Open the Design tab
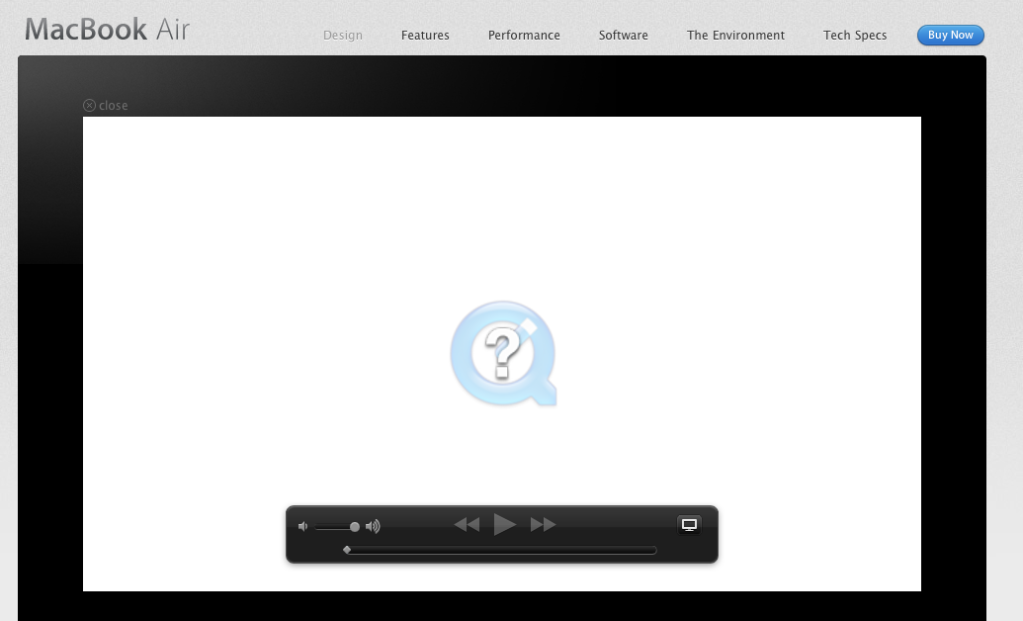 point(343,35)
